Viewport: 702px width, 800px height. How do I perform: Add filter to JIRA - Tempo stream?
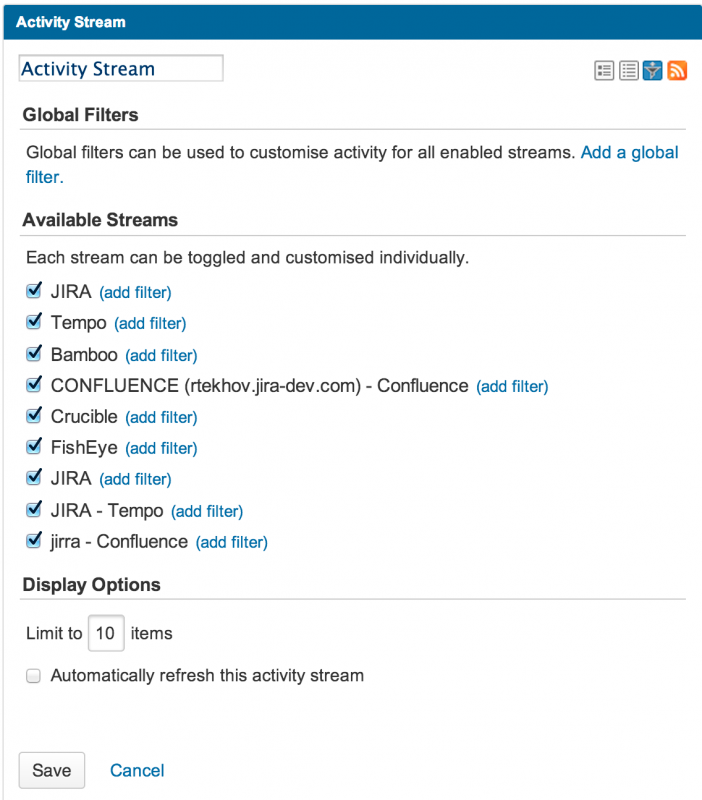click(207, 511)
